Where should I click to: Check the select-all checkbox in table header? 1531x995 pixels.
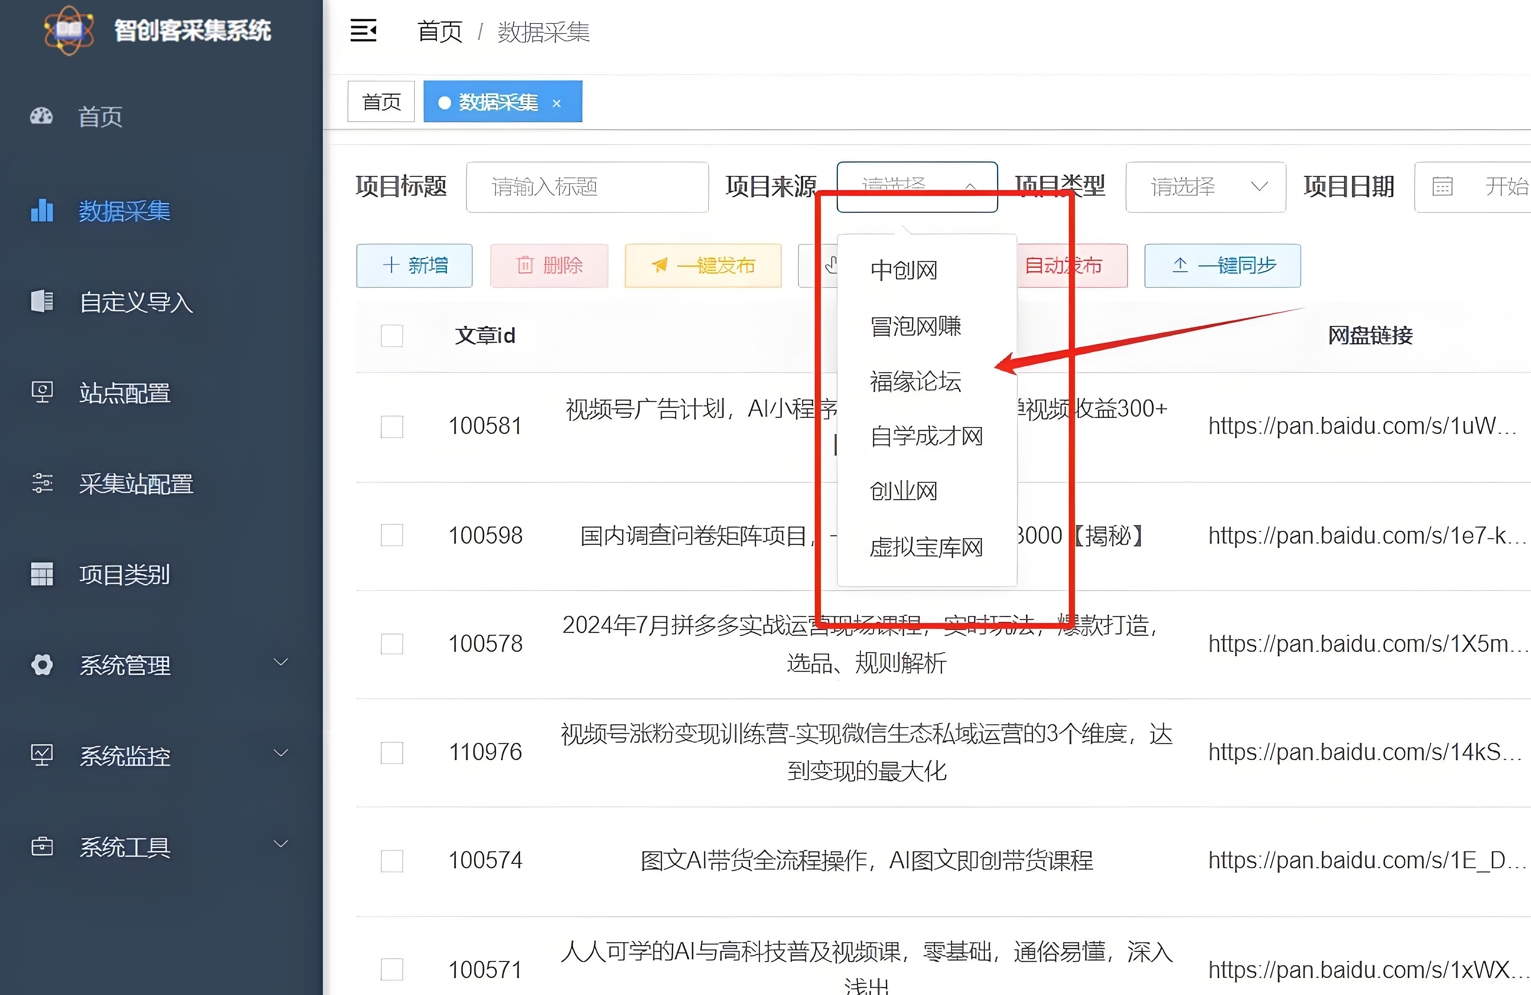click(391, 336)
